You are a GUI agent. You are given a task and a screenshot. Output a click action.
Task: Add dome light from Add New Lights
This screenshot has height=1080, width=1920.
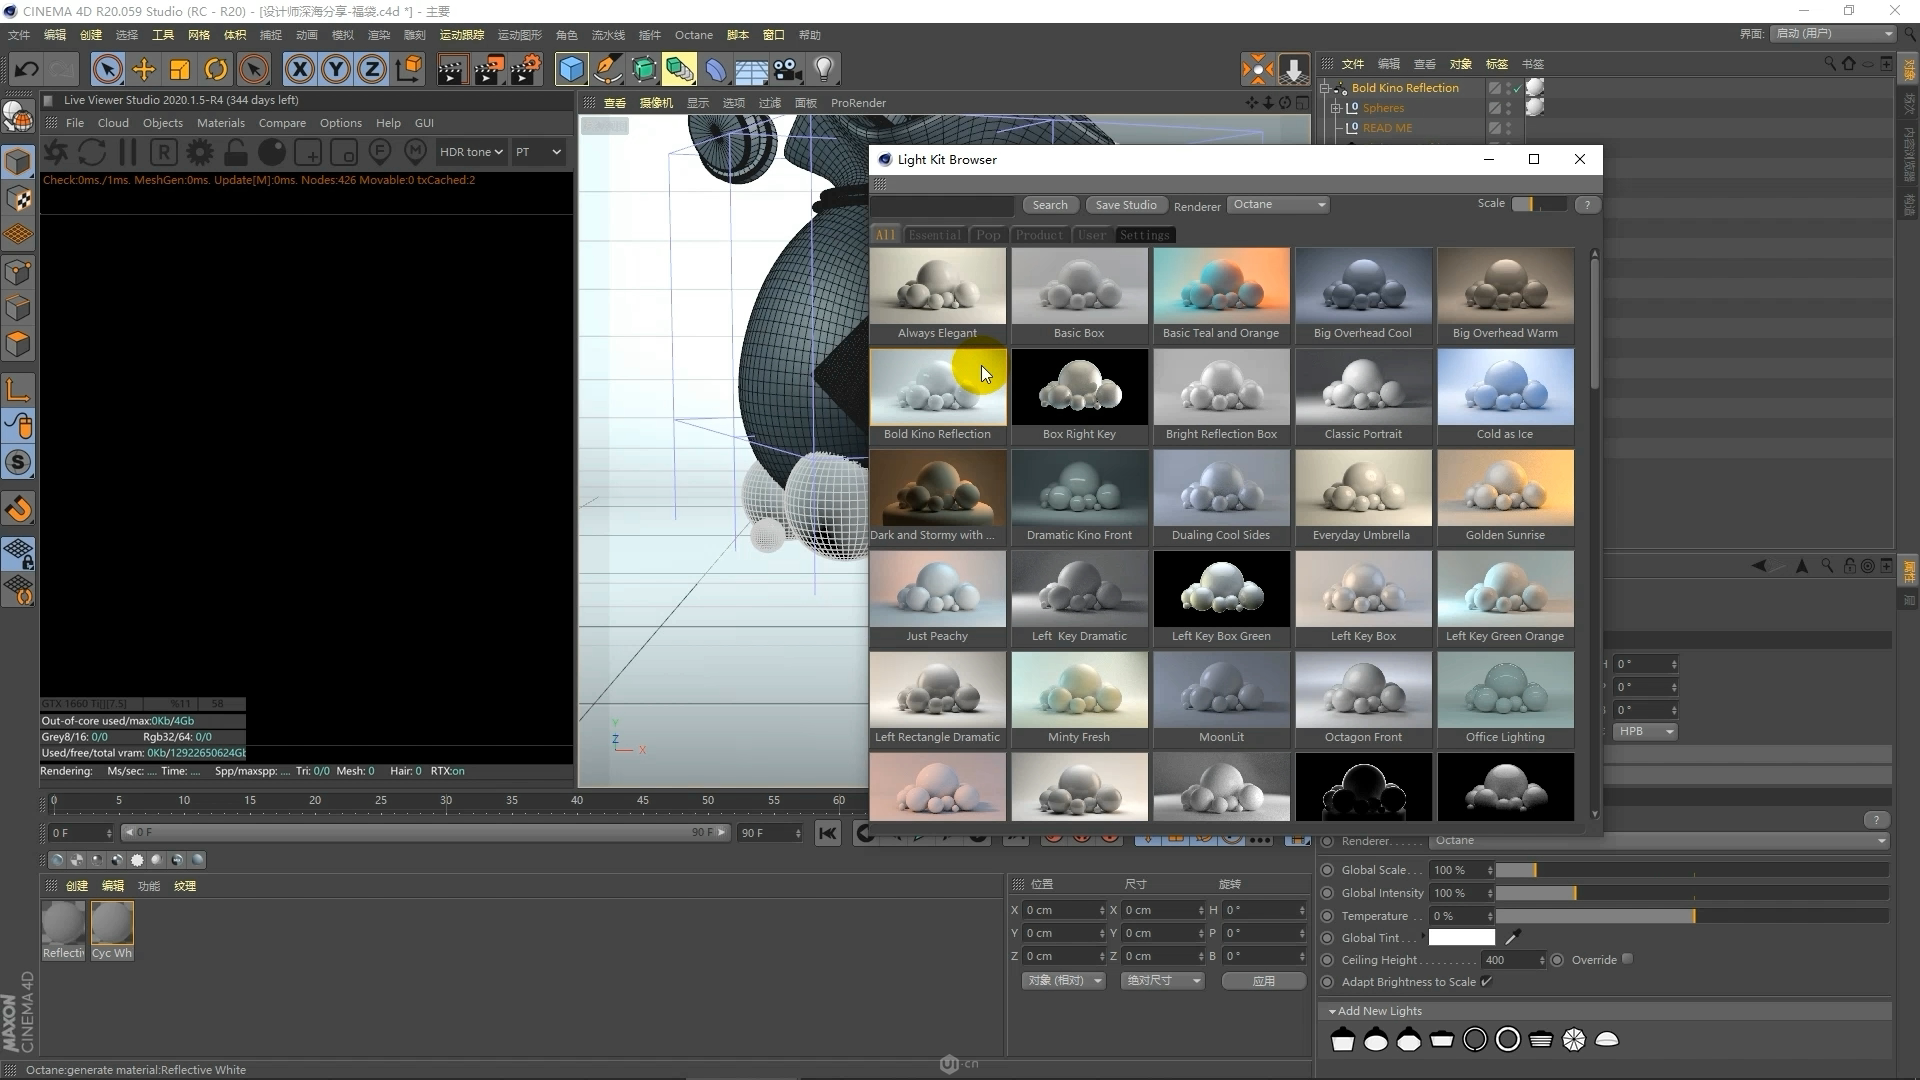1607,1040
